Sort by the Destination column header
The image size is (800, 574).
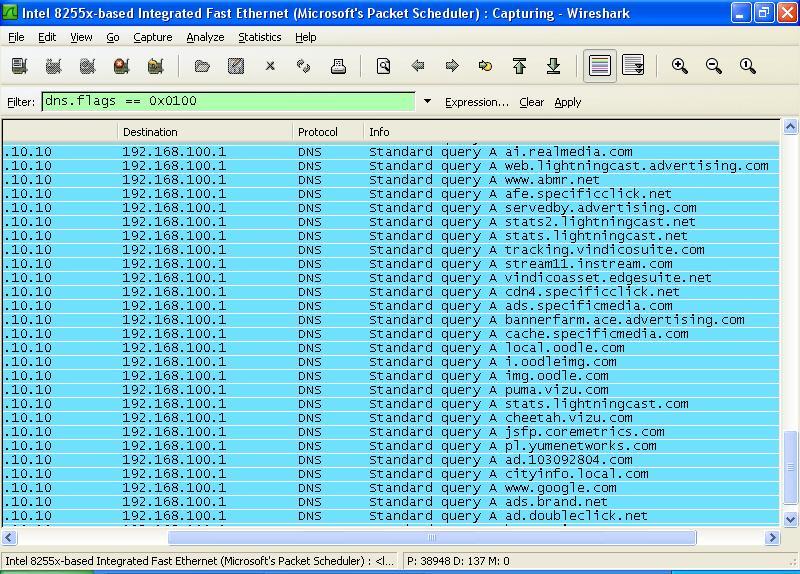click(x=205, y=132)
